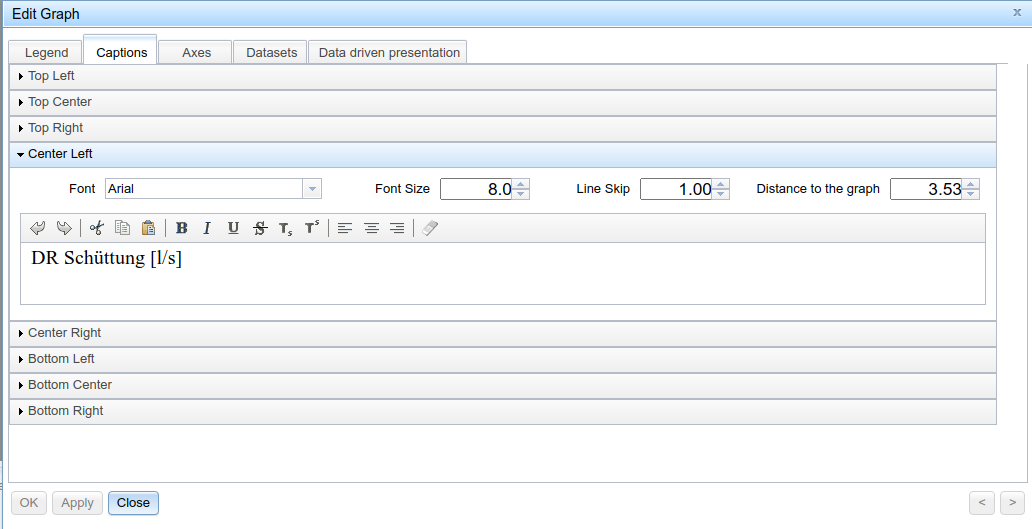Toggle italic formatting

pos(207,228)
